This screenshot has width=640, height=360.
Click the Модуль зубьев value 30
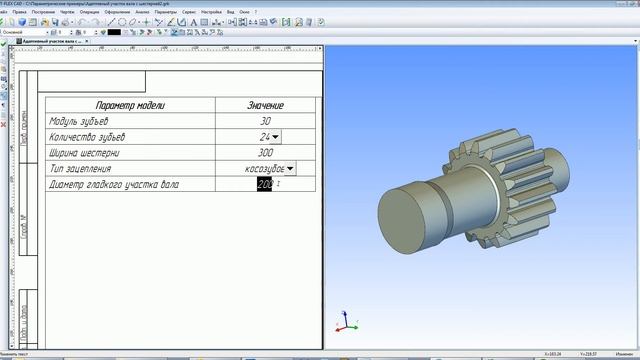pyautogui.click(x=265, y=121)
